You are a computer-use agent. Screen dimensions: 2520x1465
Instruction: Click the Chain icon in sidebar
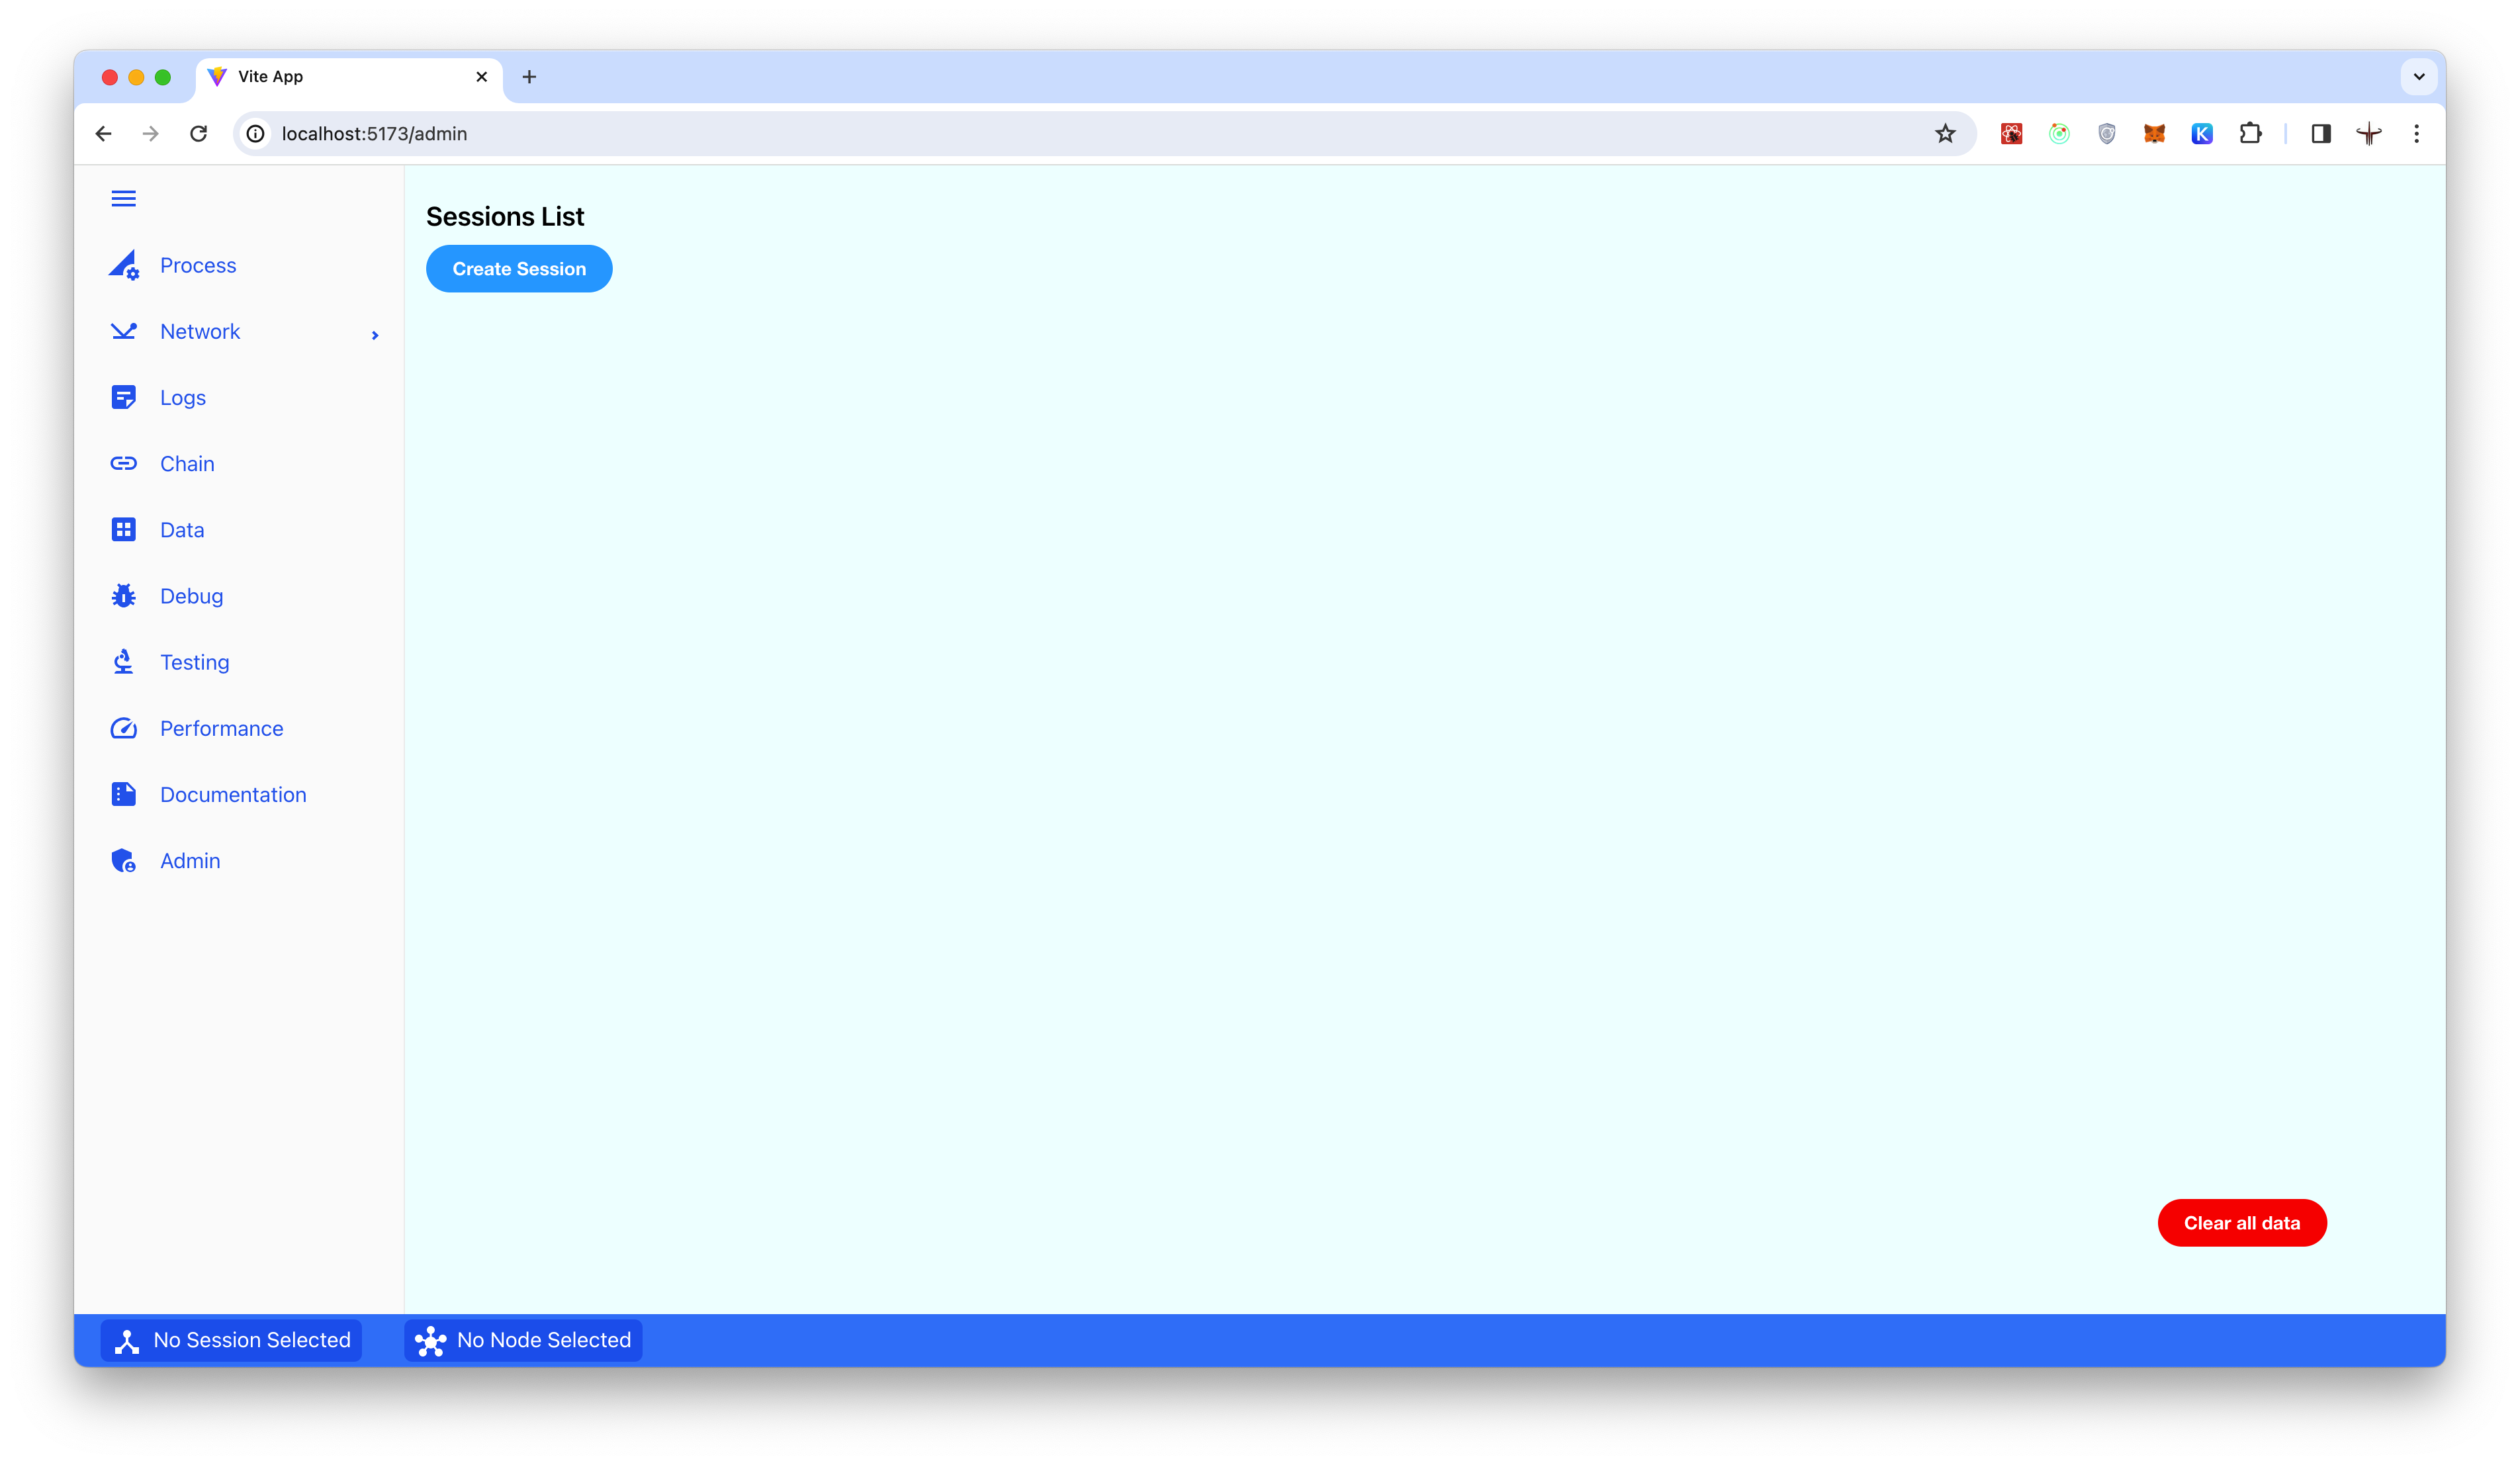[124, 462]
